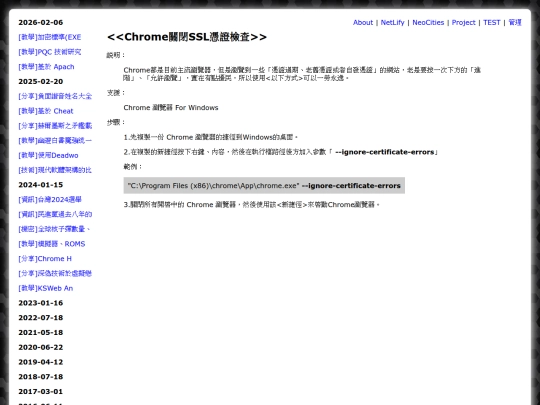
Task: Expand the 2017-03-01 date group
Action: click(x=41, y=392)
